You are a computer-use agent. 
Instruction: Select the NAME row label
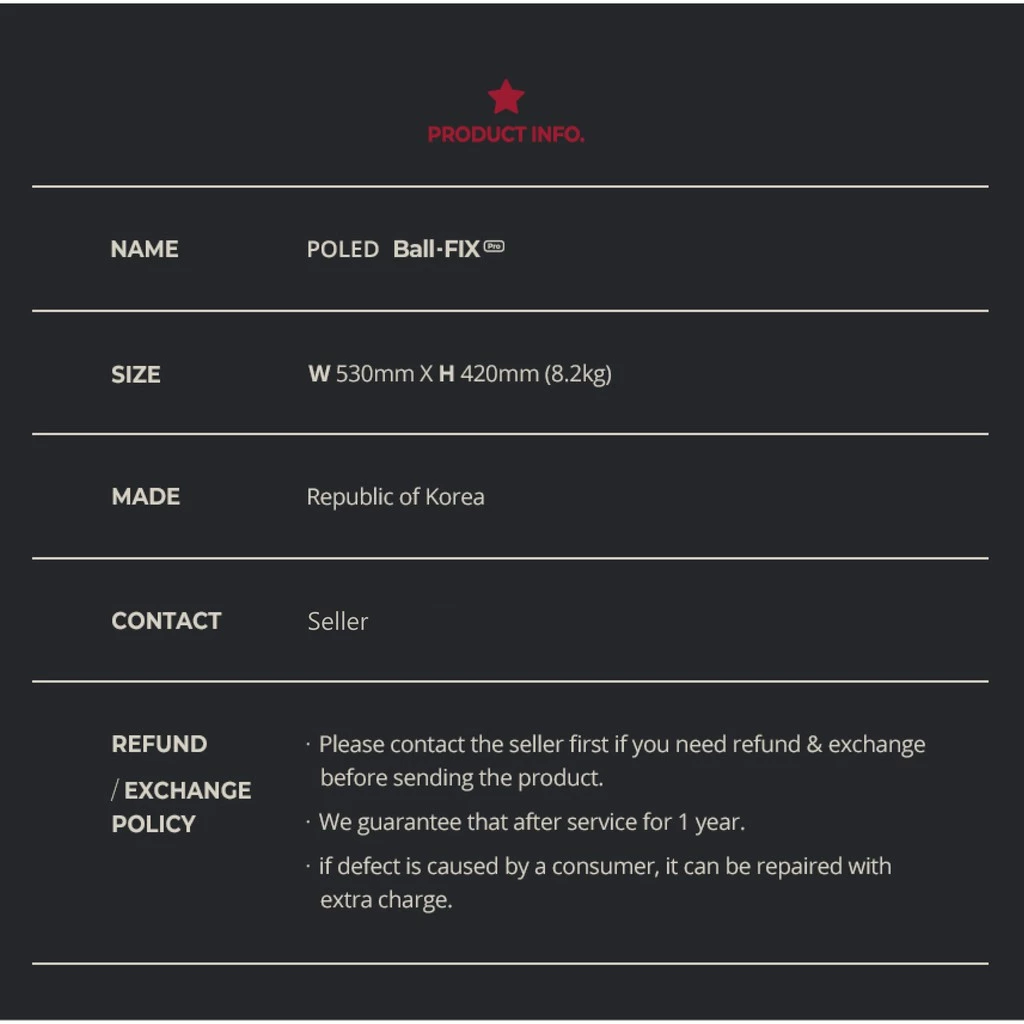coord(144,249)
